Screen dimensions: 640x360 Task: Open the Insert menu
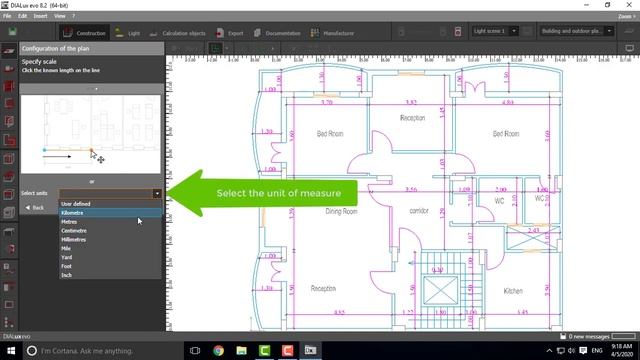tap(40, 16)
